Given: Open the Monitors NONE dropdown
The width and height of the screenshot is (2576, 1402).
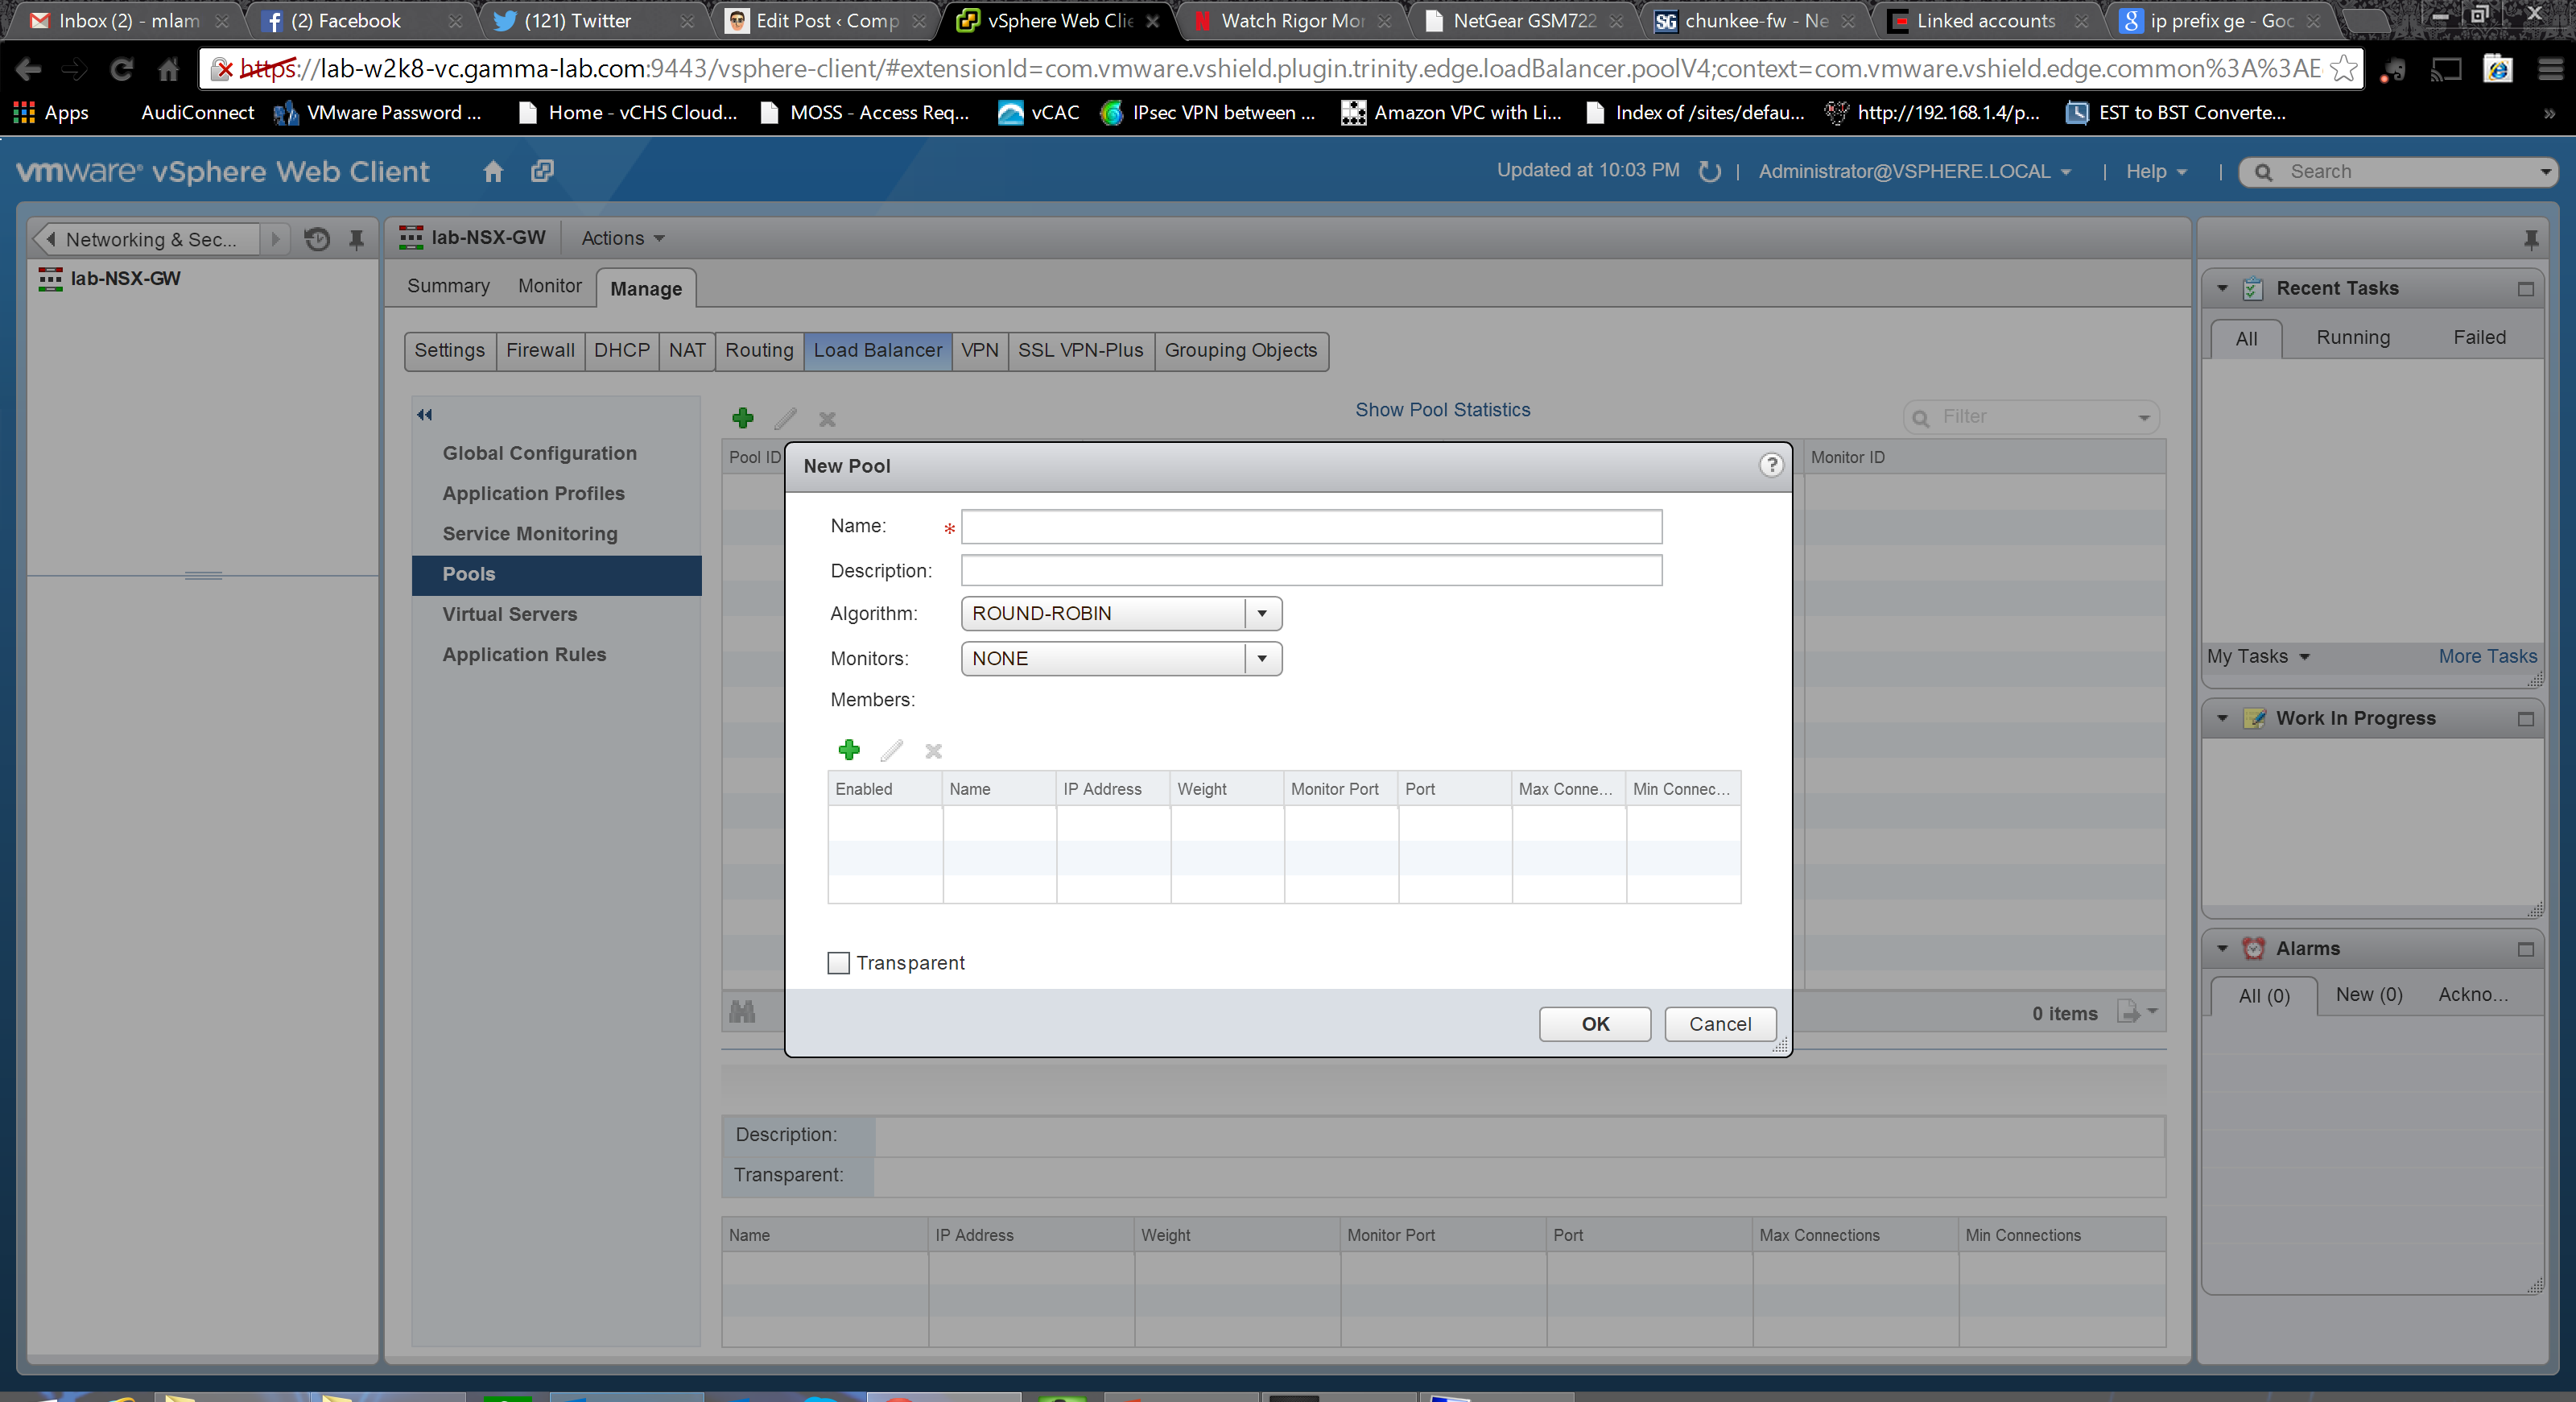Looking at the screenshot, I should [1262, 658].
